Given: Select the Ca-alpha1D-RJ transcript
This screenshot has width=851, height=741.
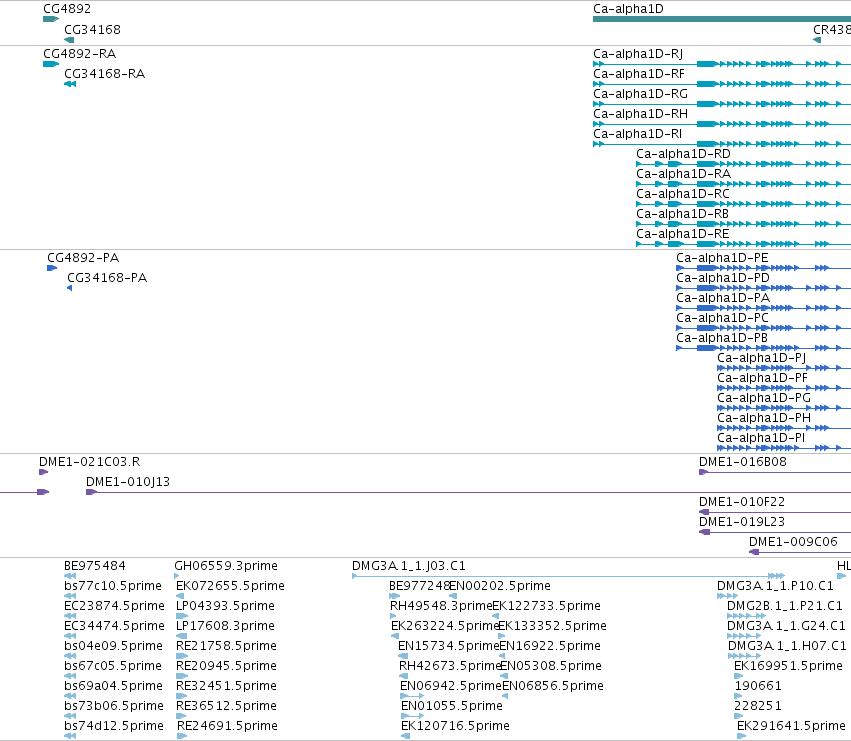Looking at the screenshot, I should coord(722,64).
